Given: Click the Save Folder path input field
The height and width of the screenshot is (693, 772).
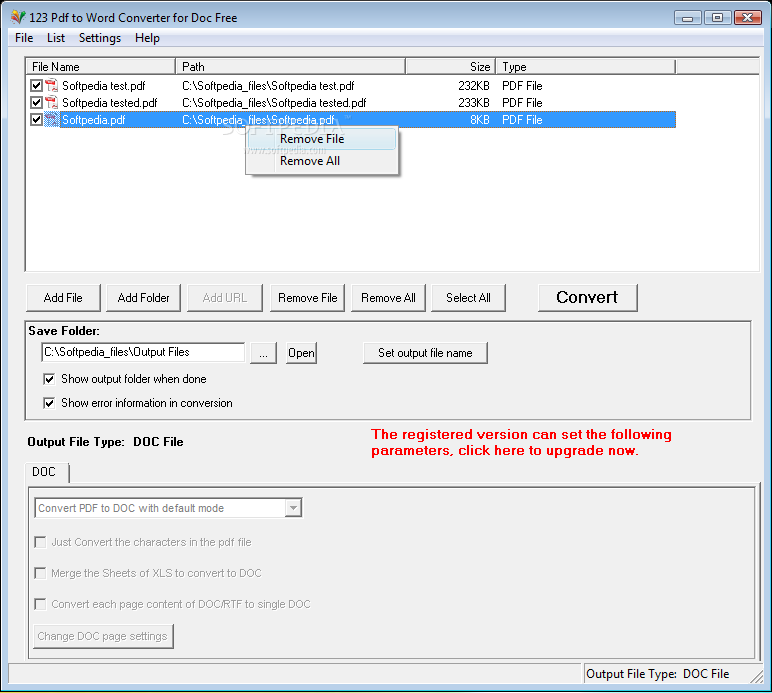Looking at the screenshot, I should pyautogui.click(x=143, y=352).
